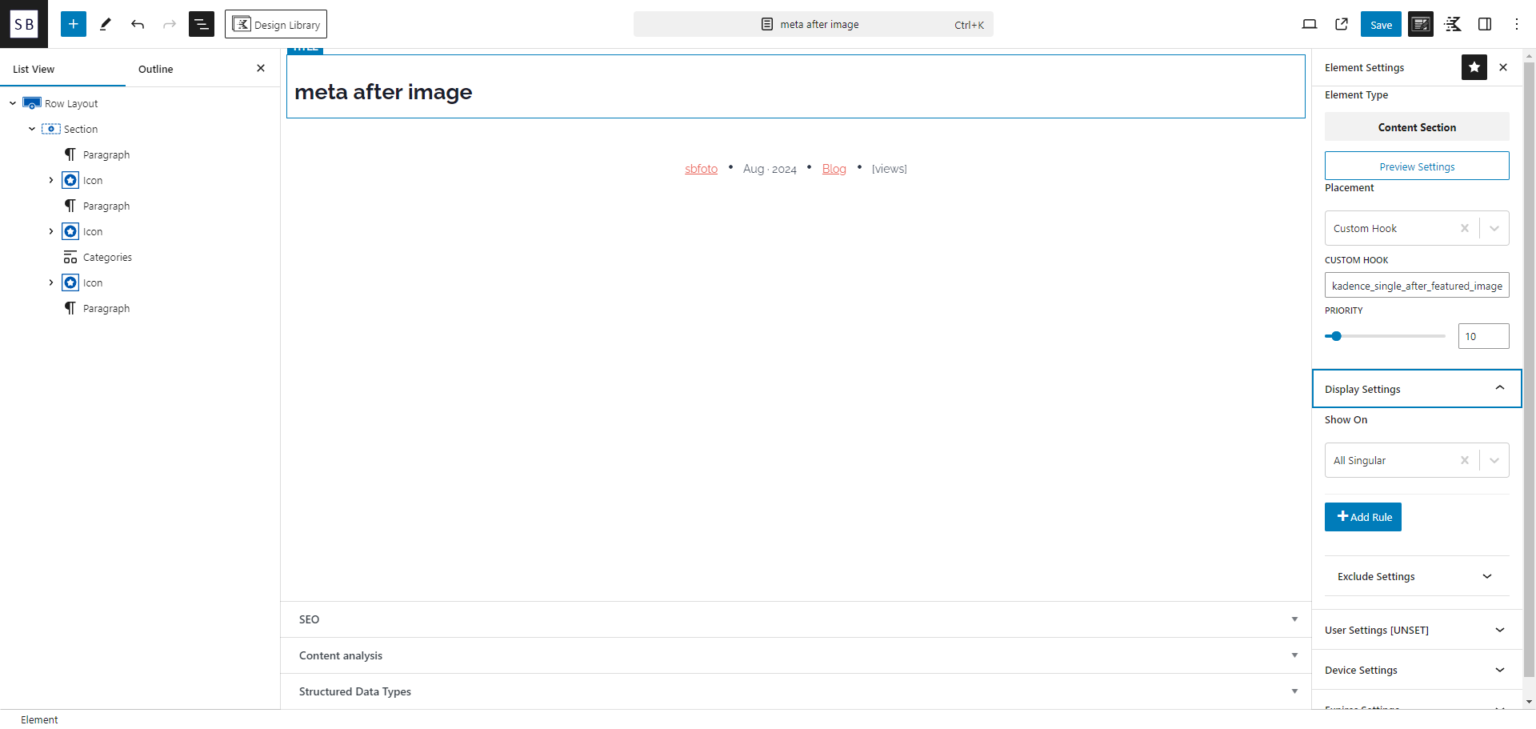Open the Show On dropdown

coord(1494,460)
